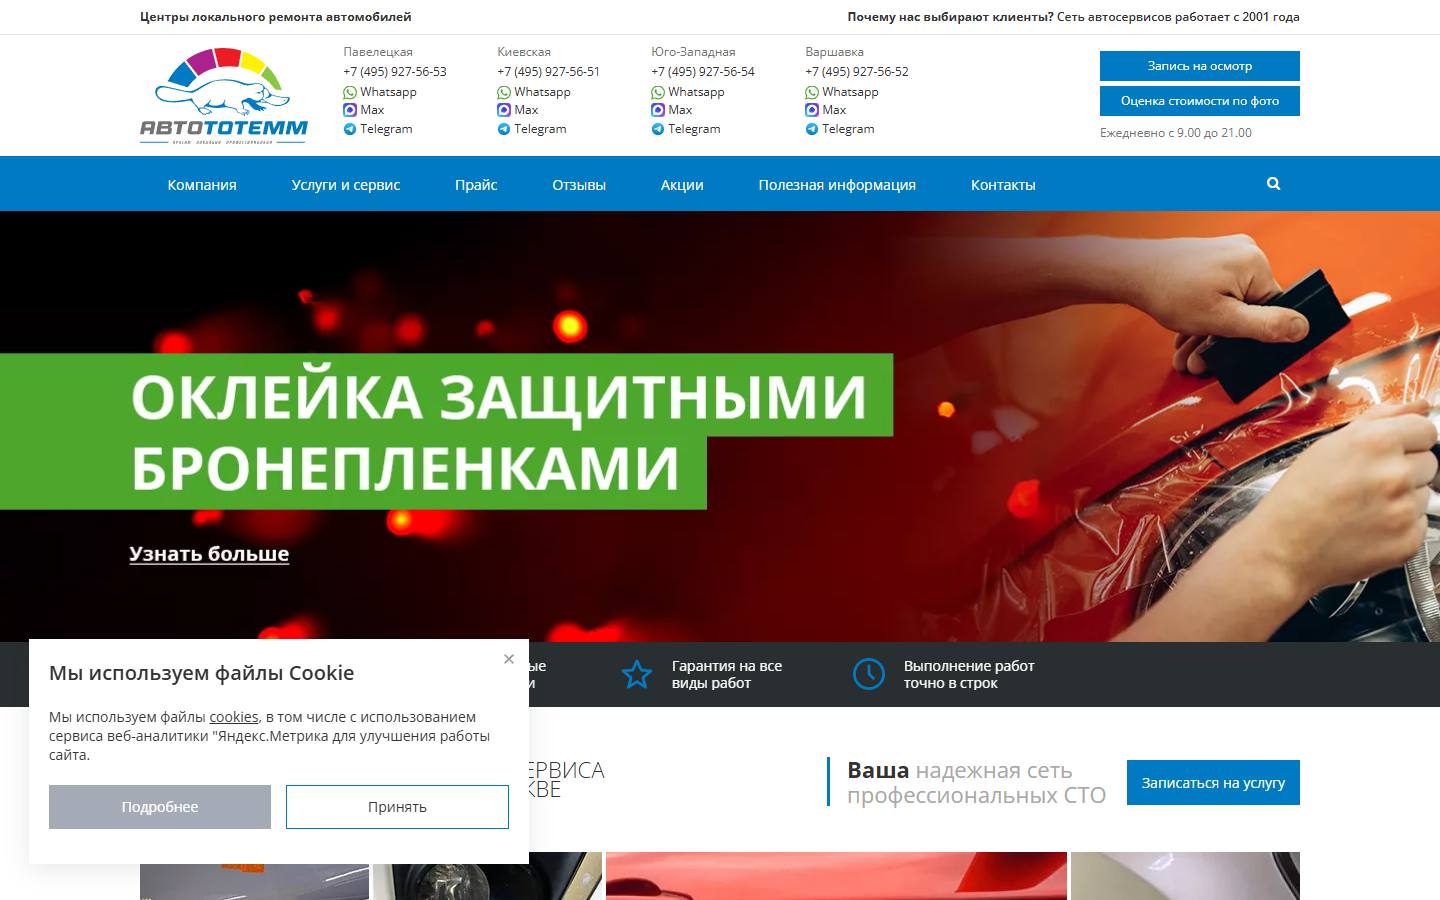This screenshot has height=900, width=1440.
Task: Open Whatsapp icon under Киевская
Action: pyautogui.click(x=504, y=92)
